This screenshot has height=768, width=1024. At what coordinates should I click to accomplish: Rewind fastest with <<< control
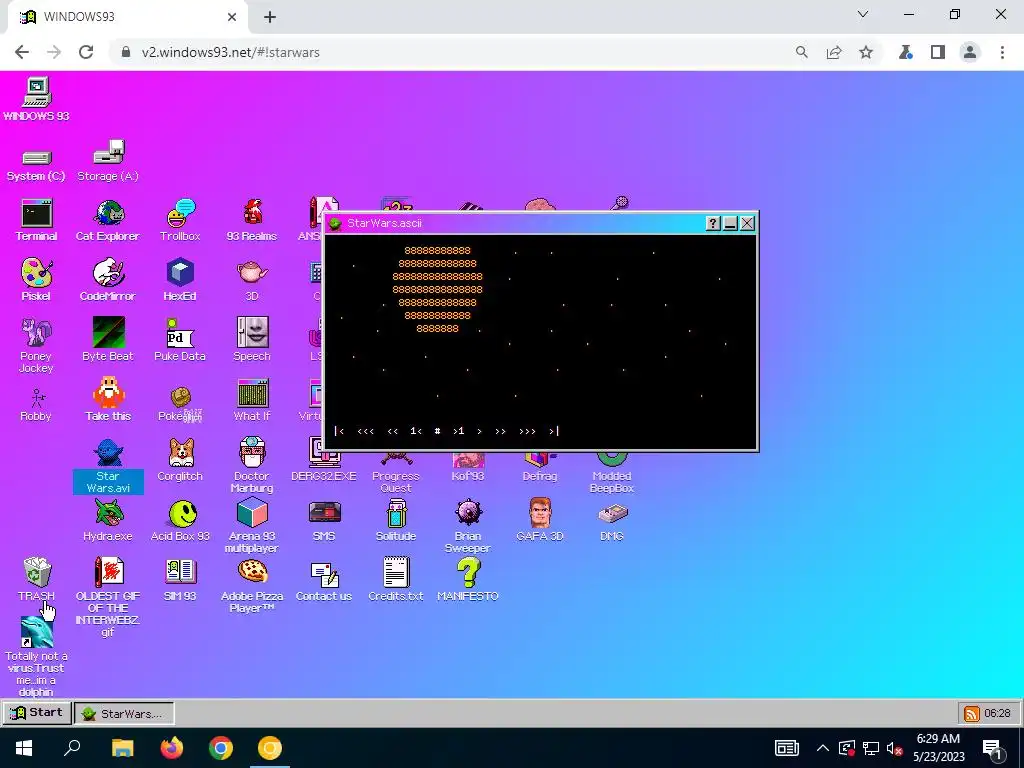point(365,431)
